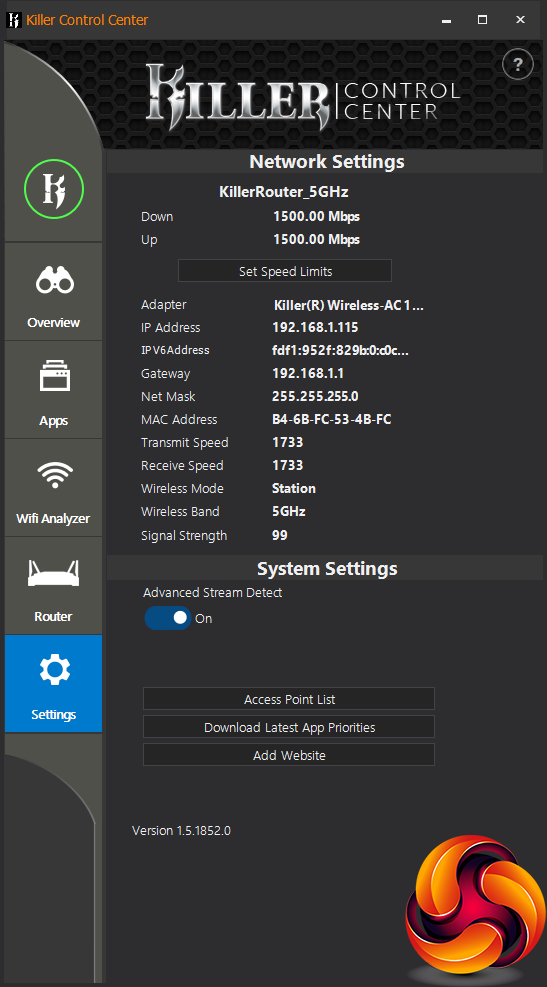Viewport: 547px width, 987px height.
Task: Click the Signal Strength value 99
Action: point(279,535)
